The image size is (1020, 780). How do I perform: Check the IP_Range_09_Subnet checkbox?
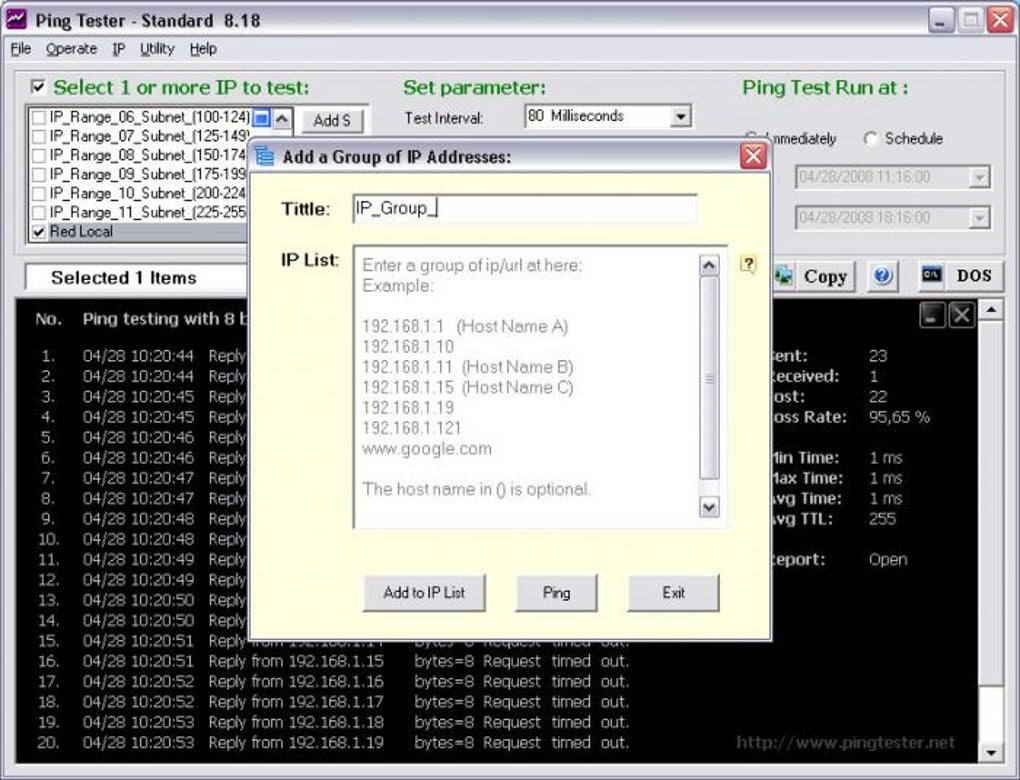(39, 174)
